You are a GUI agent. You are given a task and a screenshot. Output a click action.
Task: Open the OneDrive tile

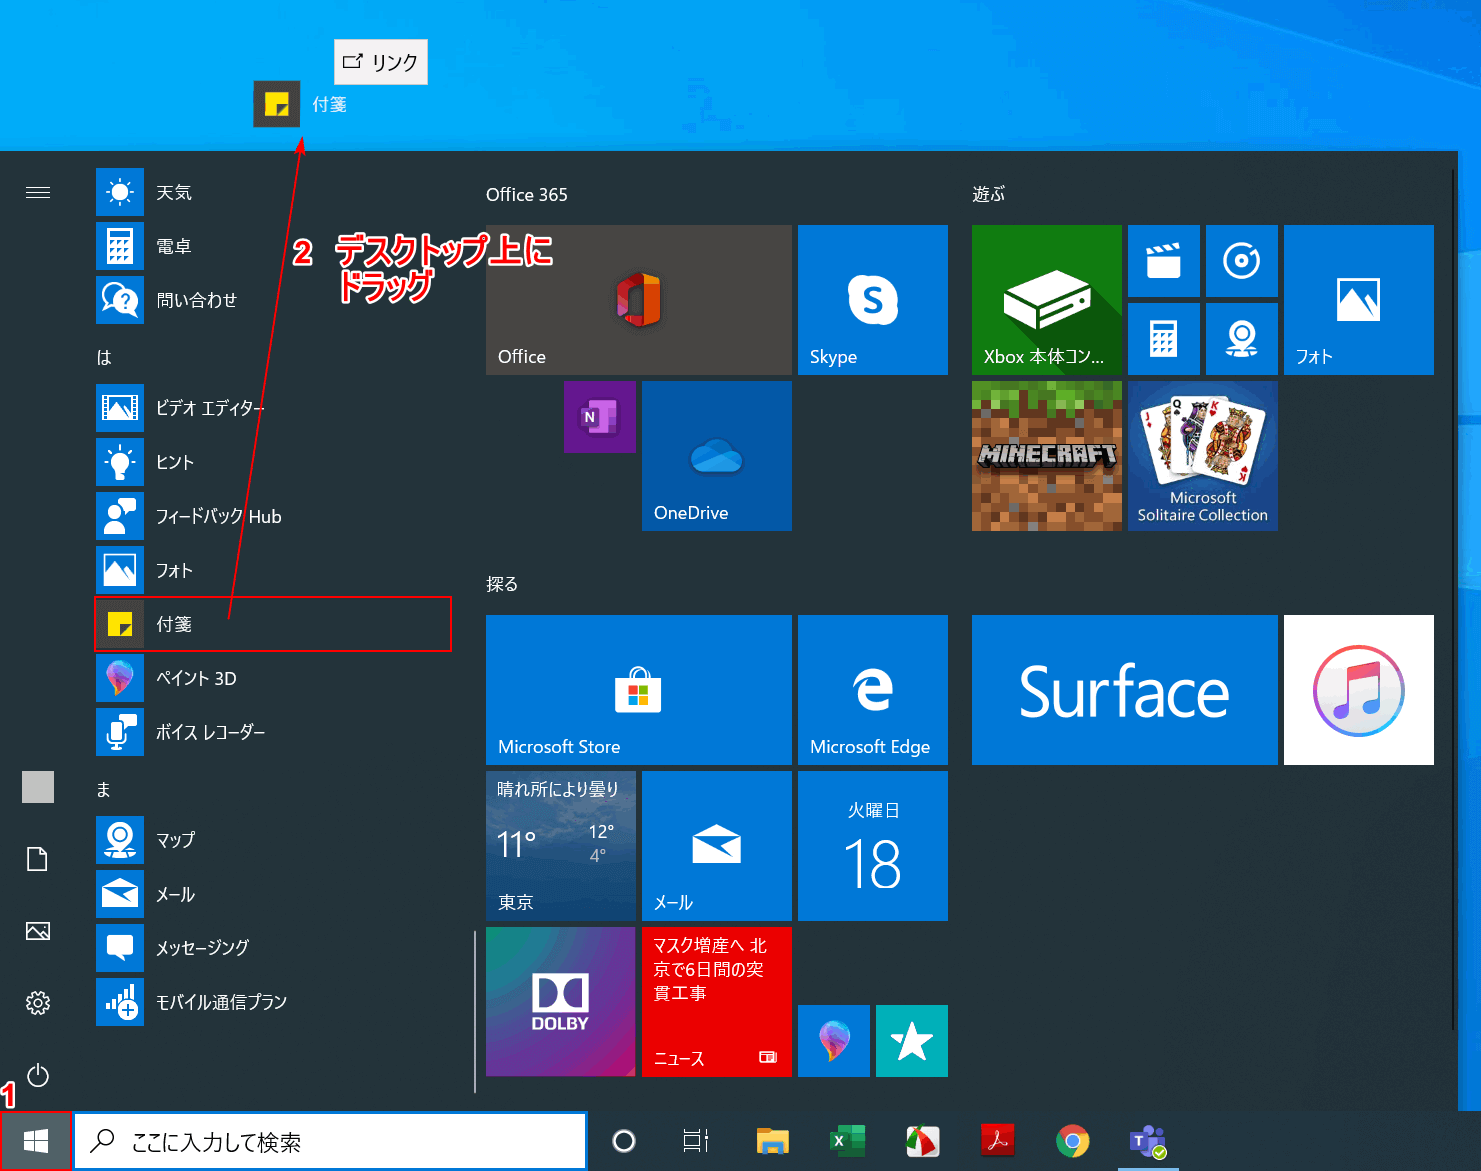[717, 456]
